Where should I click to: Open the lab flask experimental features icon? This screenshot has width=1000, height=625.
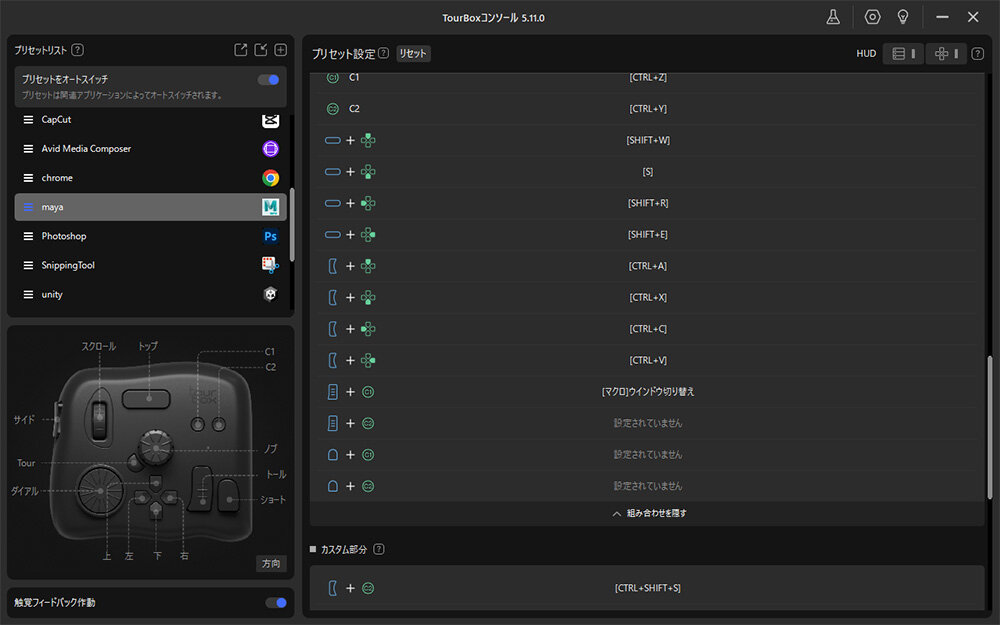coord(832,17)
